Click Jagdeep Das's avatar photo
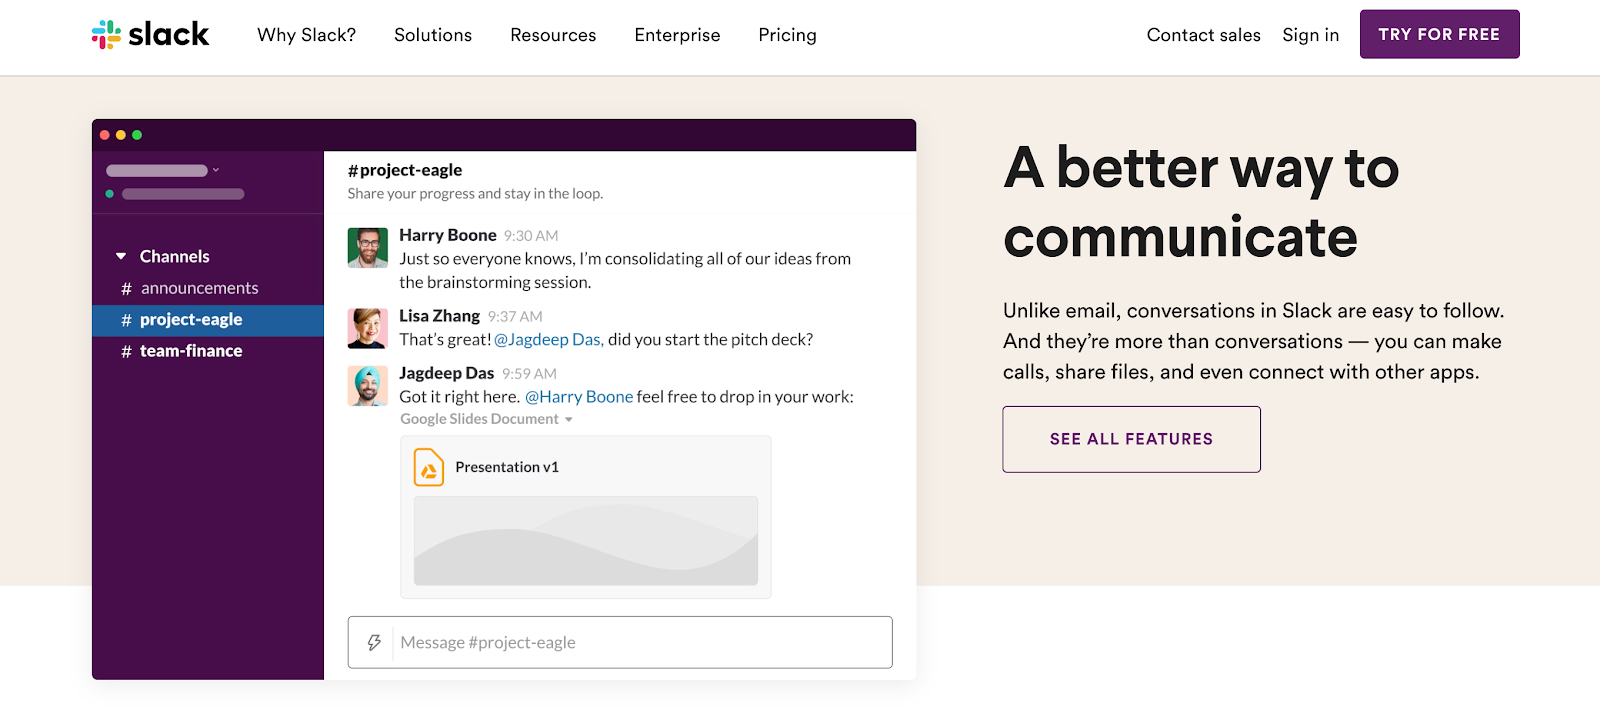Viewport: 1600px width, 714px height. coord(367,386)
